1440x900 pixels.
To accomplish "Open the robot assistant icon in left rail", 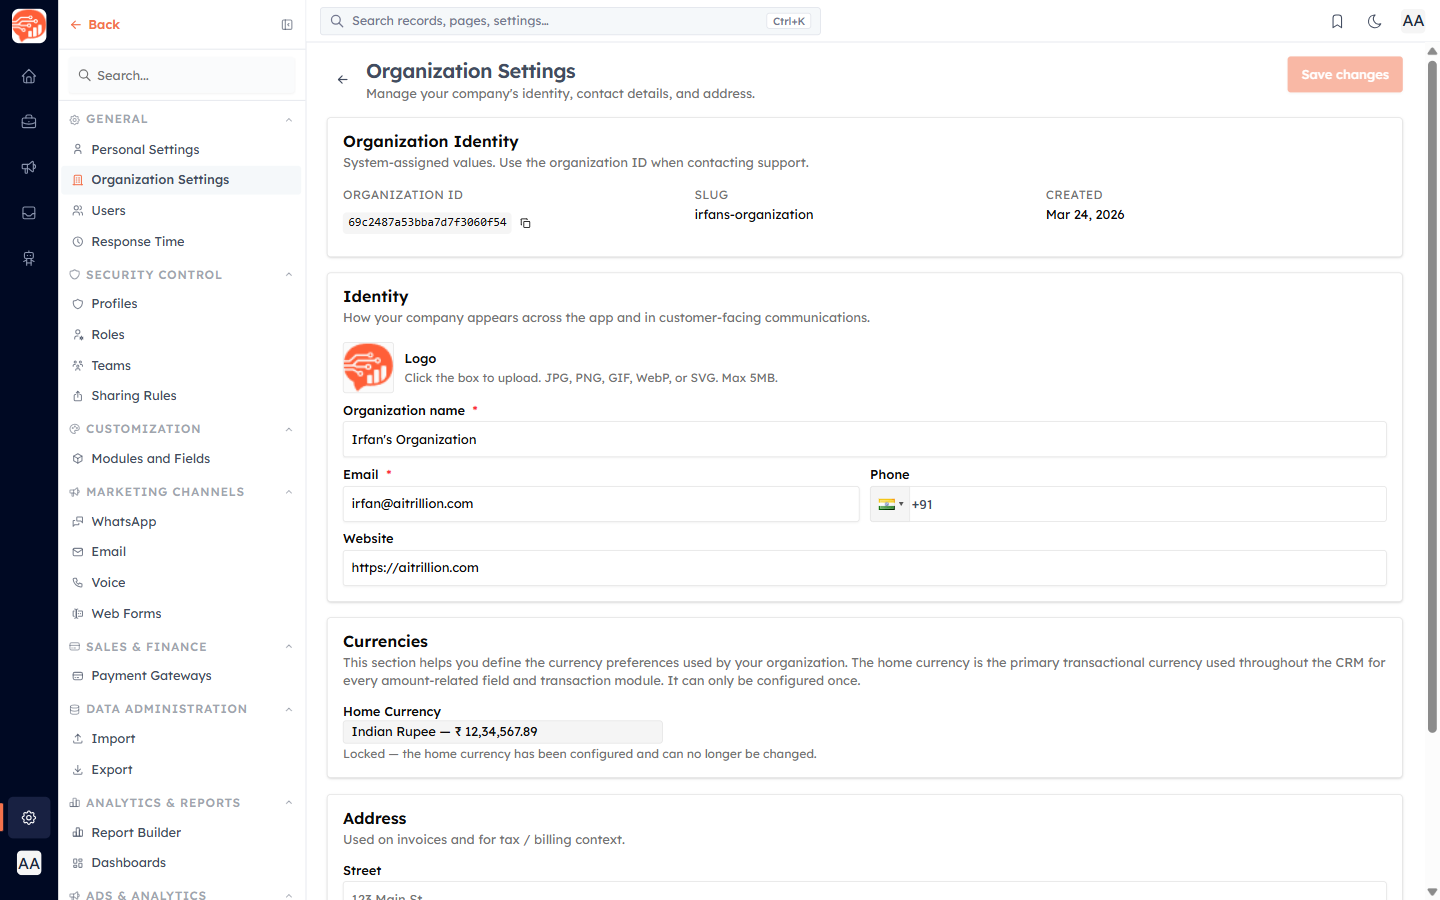I will click(29, 258).
